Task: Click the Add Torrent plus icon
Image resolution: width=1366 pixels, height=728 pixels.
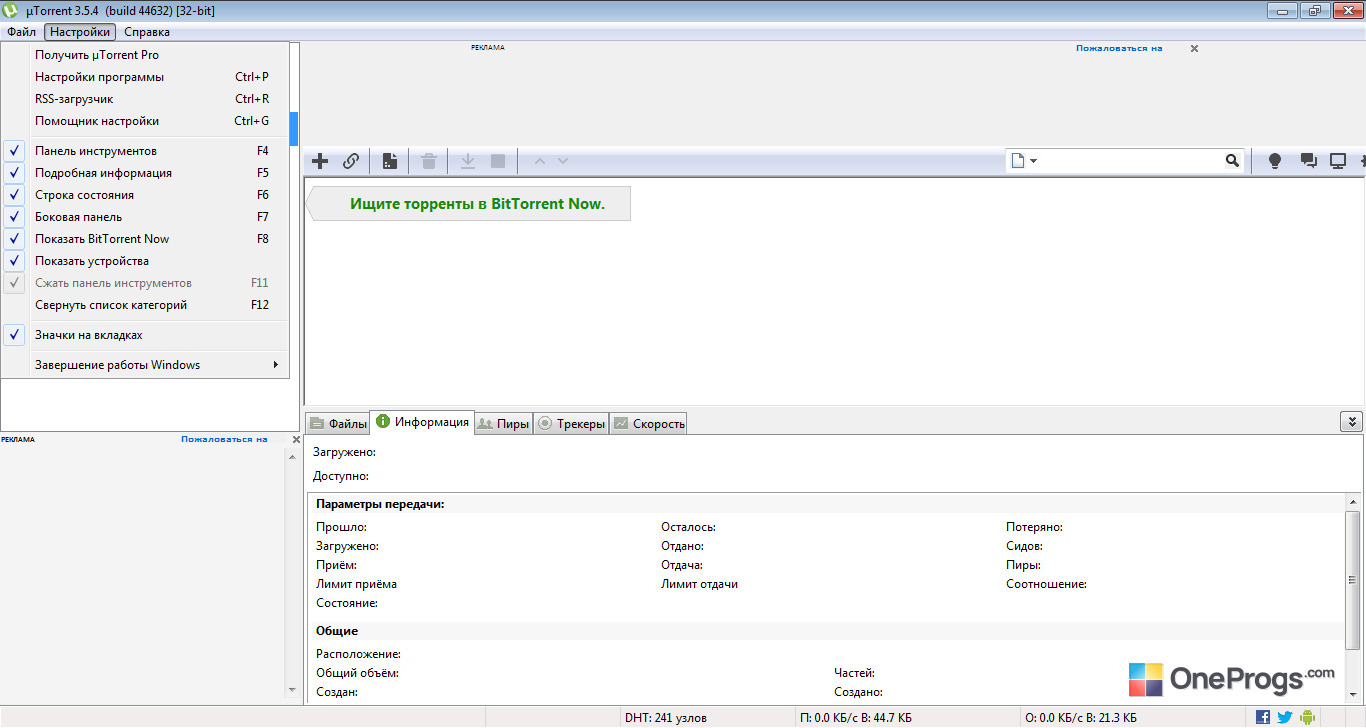Action: click(320, 161)
